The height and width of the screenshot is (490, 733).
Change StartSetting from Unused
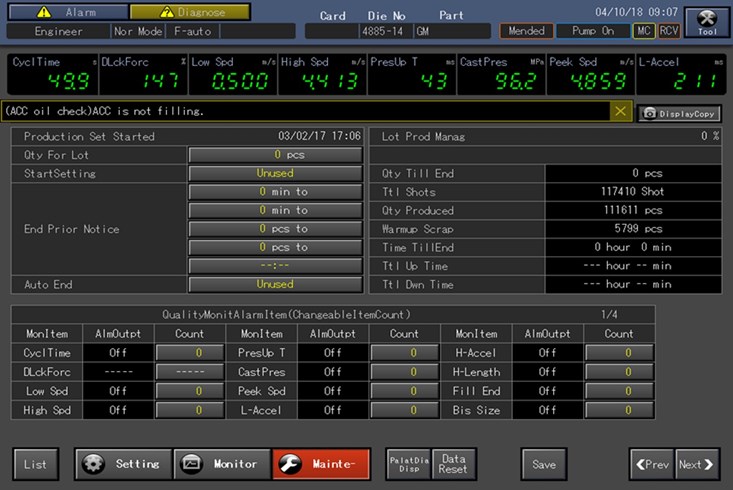point(275,173)
